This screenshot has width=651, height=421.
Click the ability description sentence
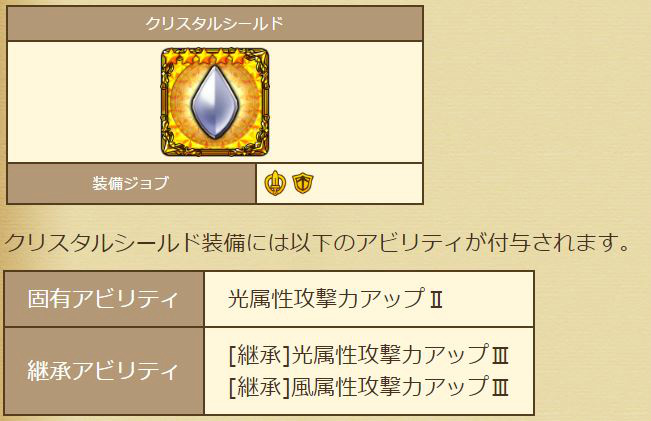coord(319,242)
